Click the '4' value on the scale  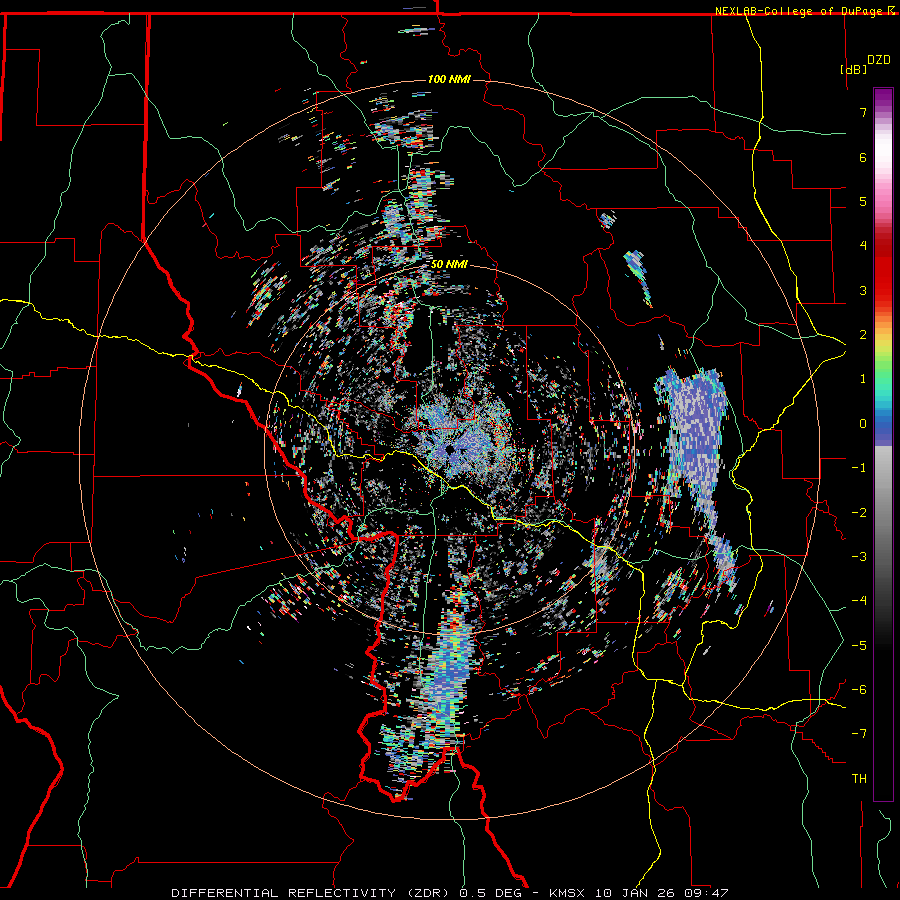click(863, 246)
